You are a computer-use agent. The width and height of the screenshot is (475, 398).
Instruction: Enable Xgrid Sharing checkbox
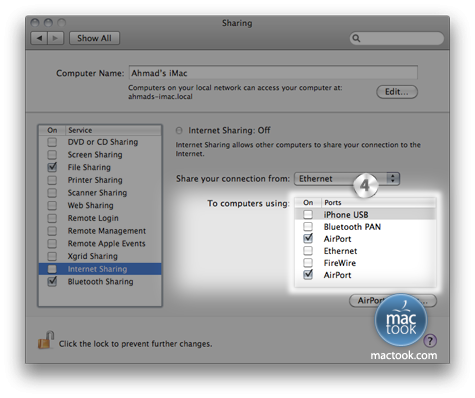52,256
